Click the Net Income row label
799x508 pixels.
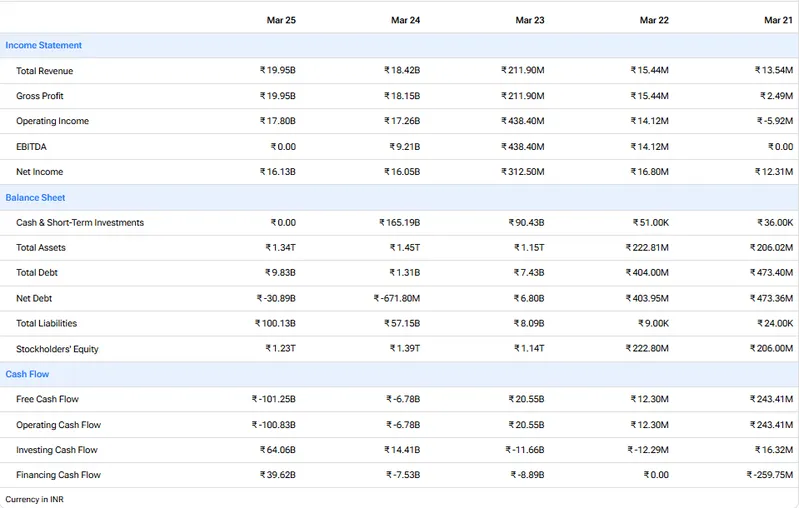[x=39, y=172]
